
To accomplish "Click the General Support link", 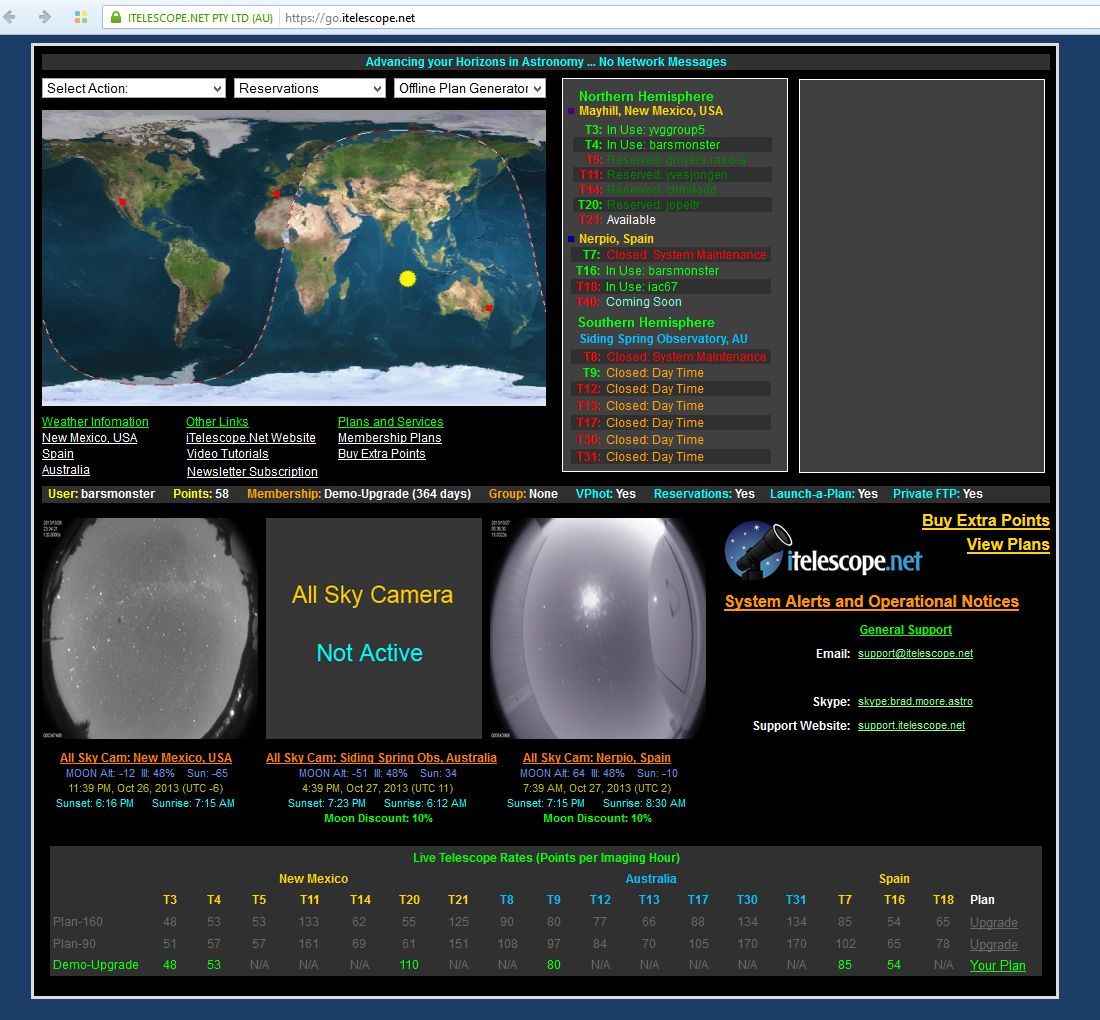I will click(906, 630).
